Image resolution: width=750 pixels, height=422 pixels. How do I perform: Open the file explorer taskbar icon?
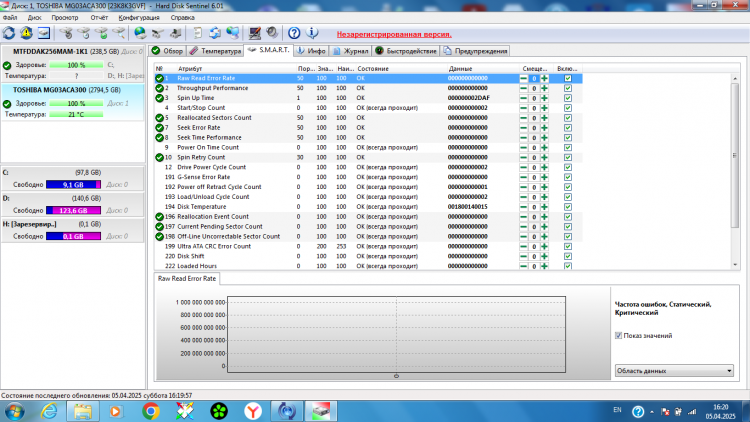click(83, 411)
